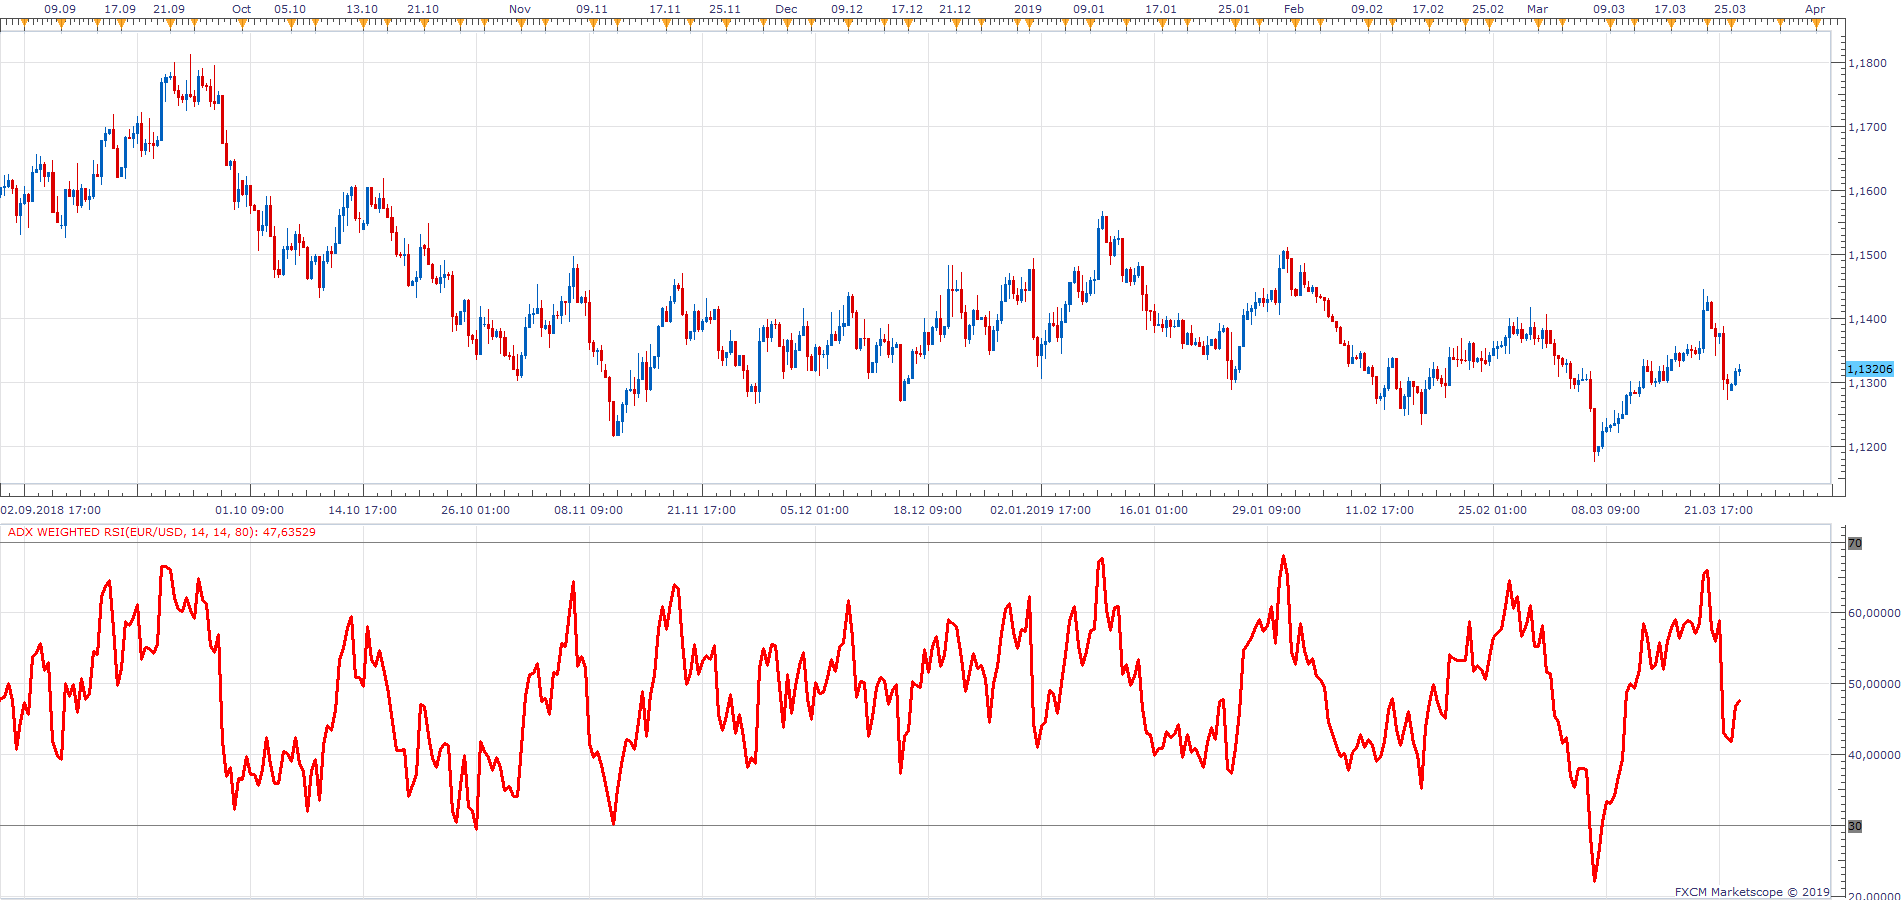The height and width of the screenshot is (900, 1903).
Task: Click the orange marker under the 09.09 date
Action: coord(60,24)
